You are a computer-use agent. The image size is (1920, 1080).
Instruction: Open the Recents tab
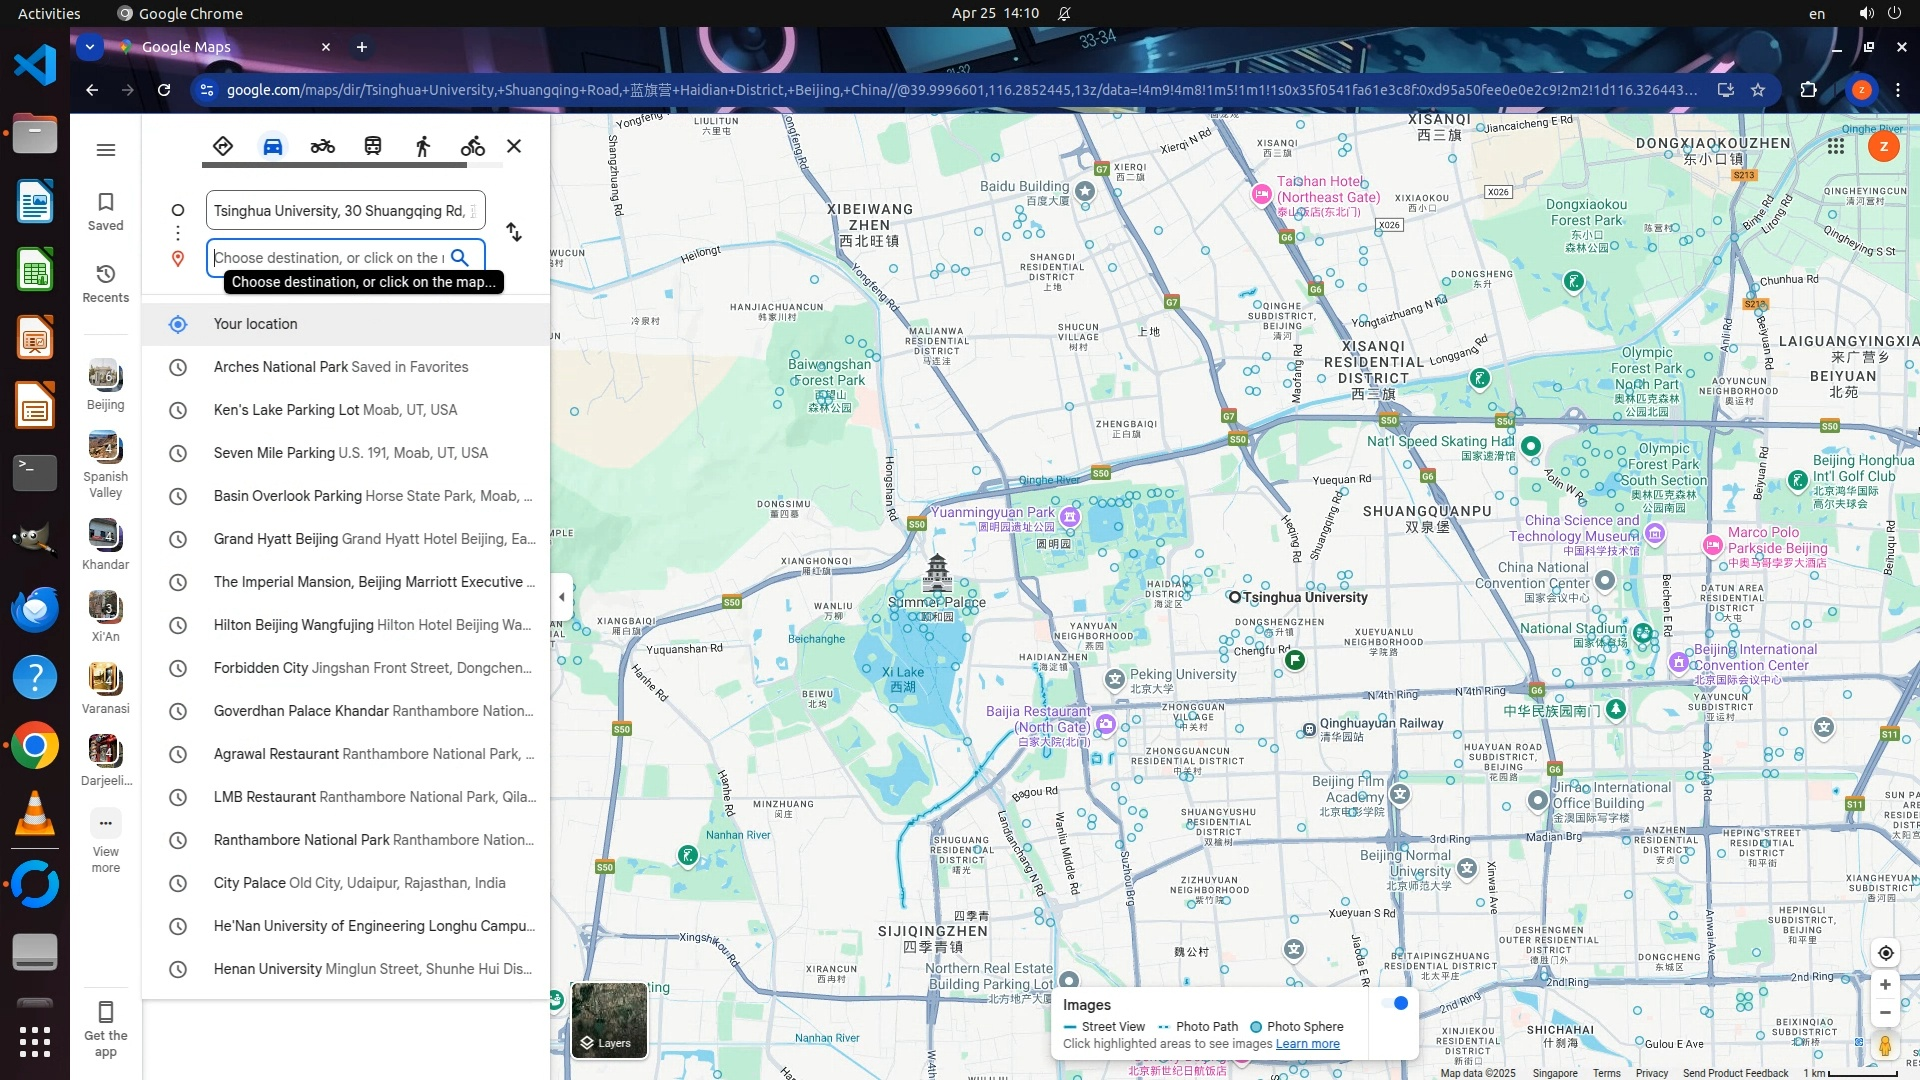click(x=105, y=283)
